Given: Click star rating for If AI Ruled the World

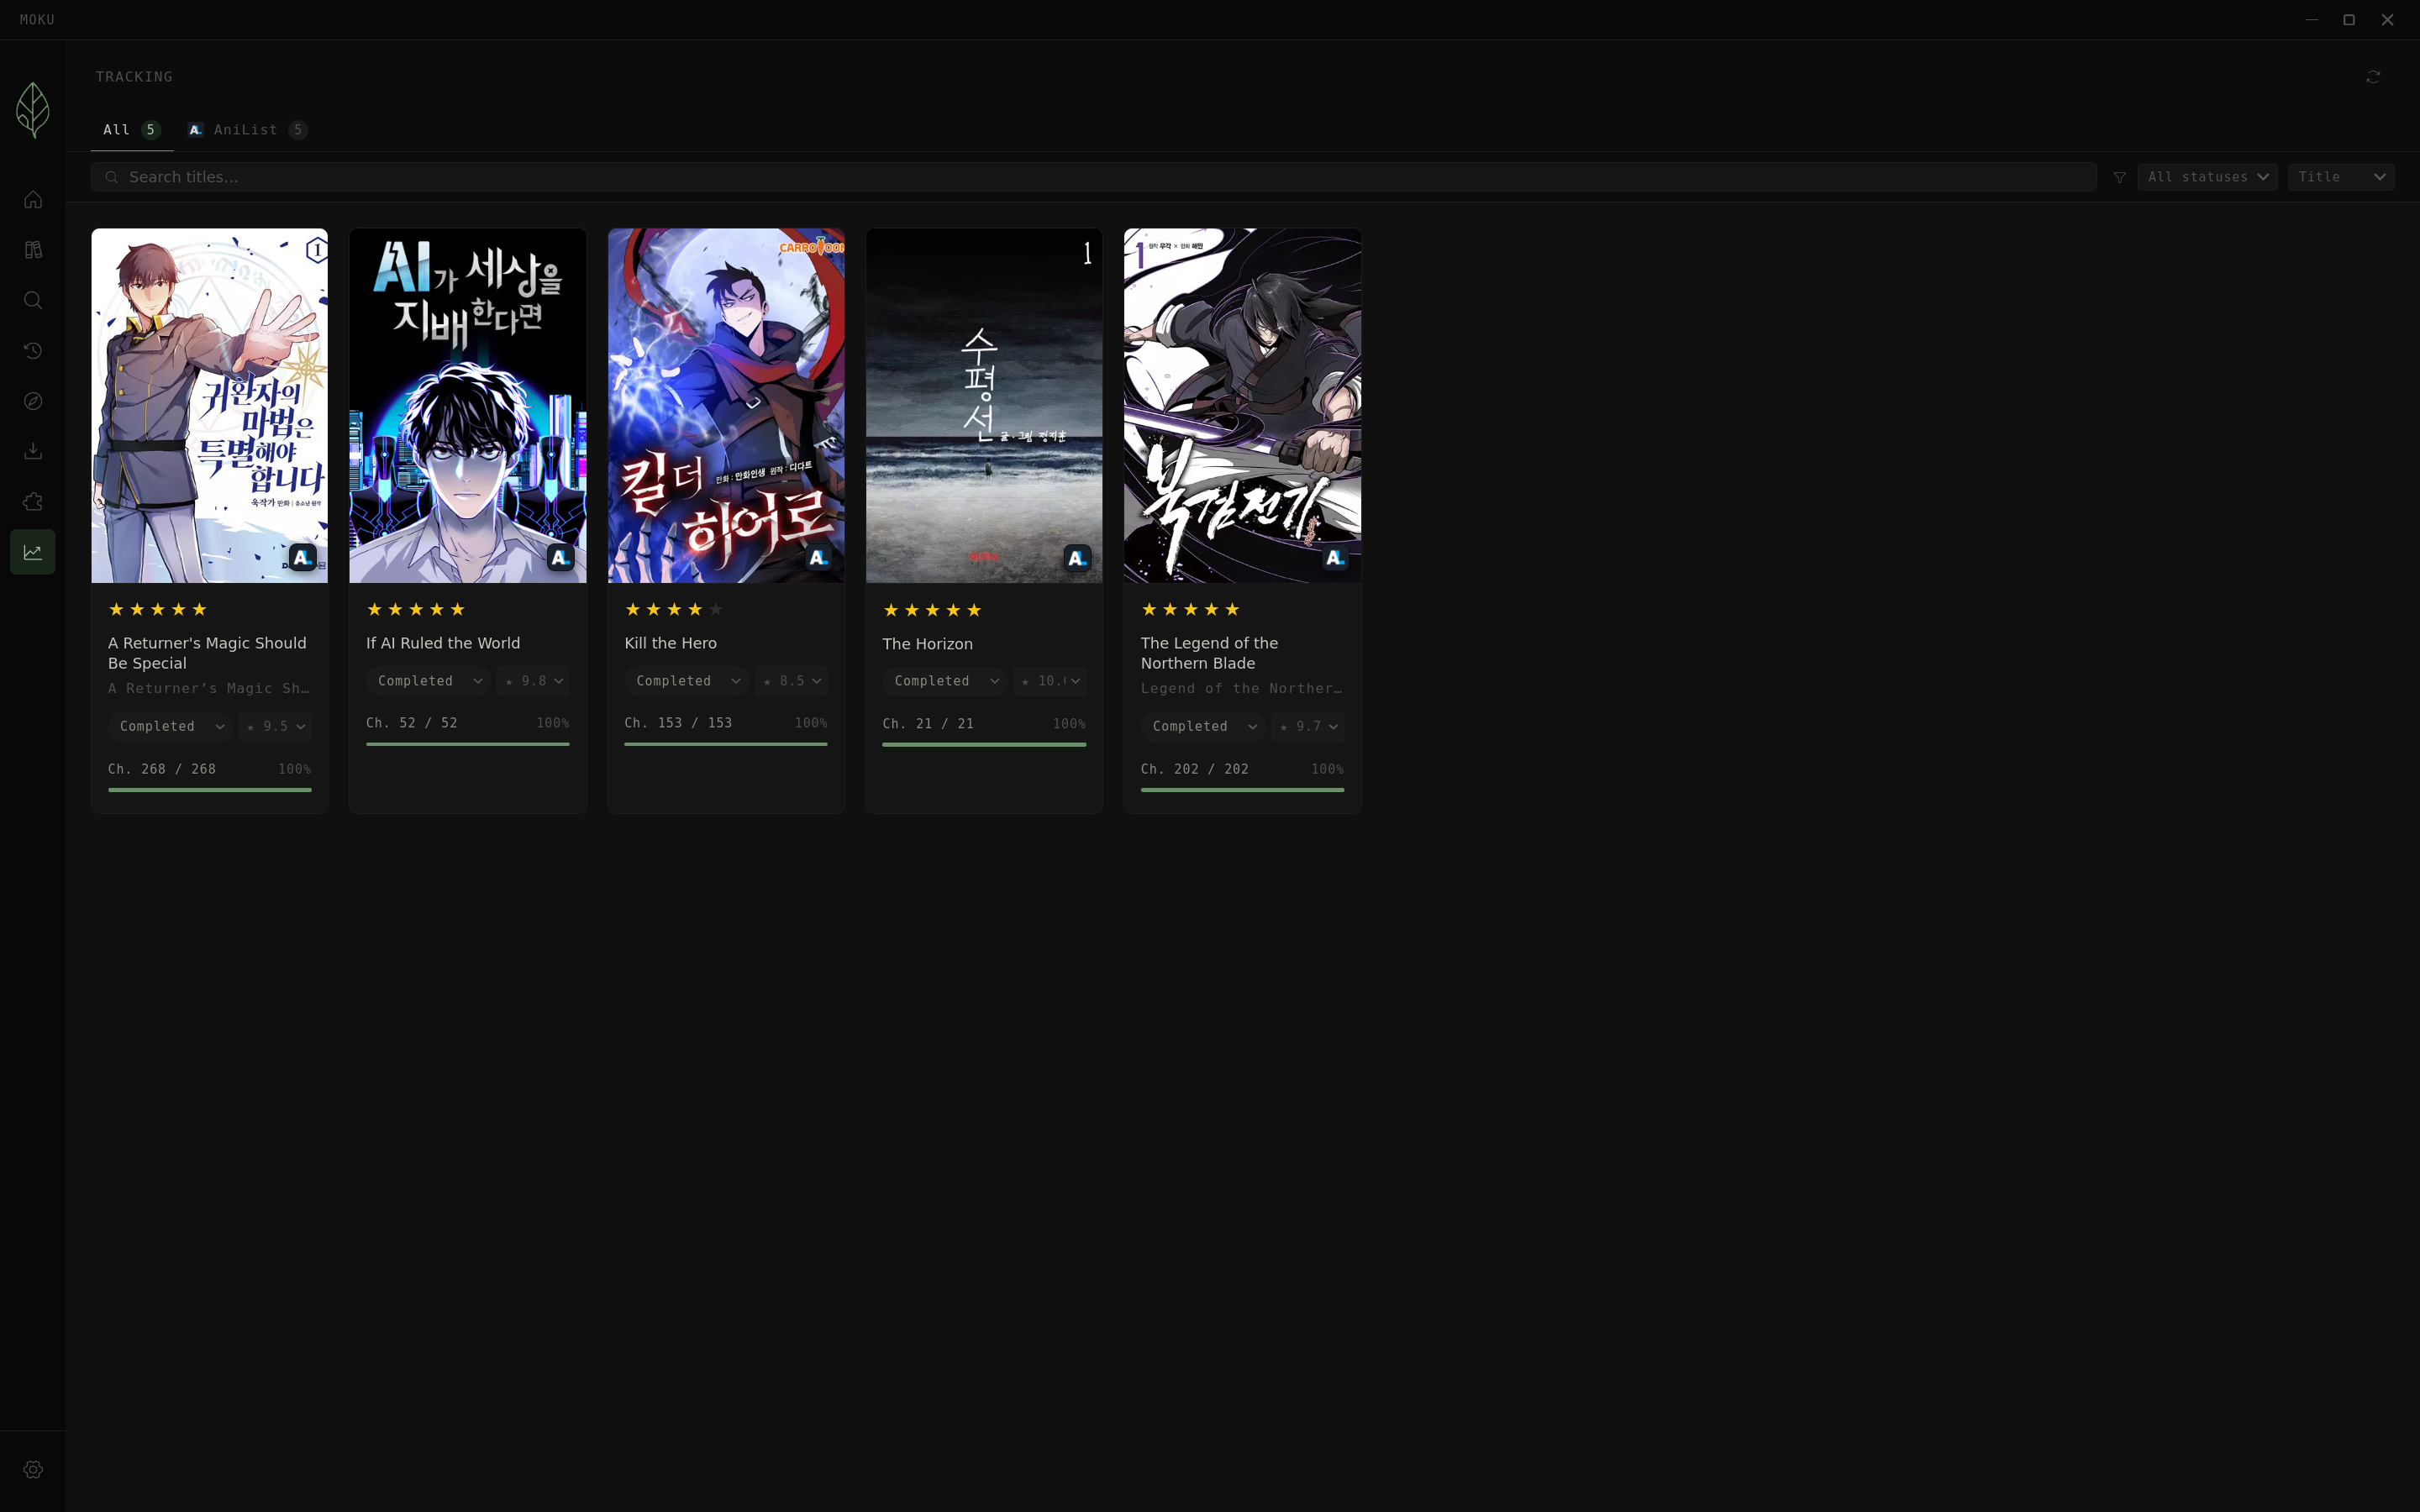Looking at the screenshot, I should 416,610.
